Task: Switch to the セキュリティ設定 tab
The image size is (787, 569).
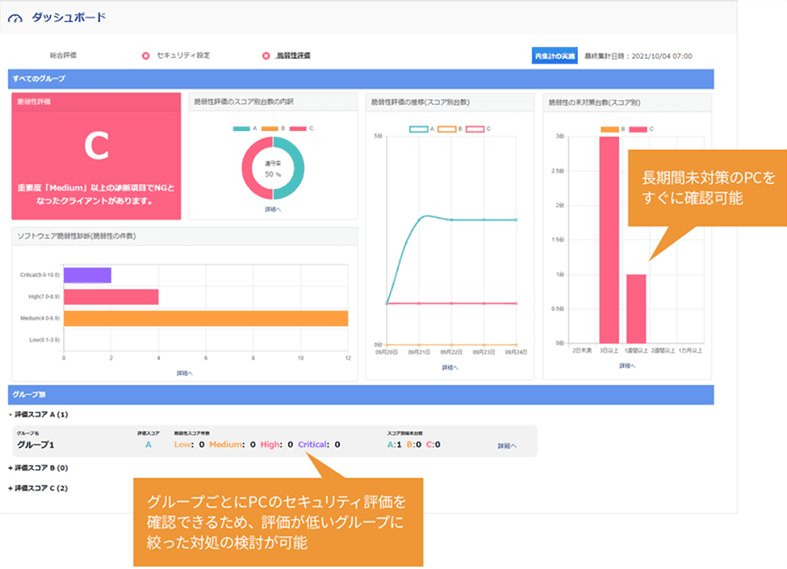Action: click(x=183, y=55)
